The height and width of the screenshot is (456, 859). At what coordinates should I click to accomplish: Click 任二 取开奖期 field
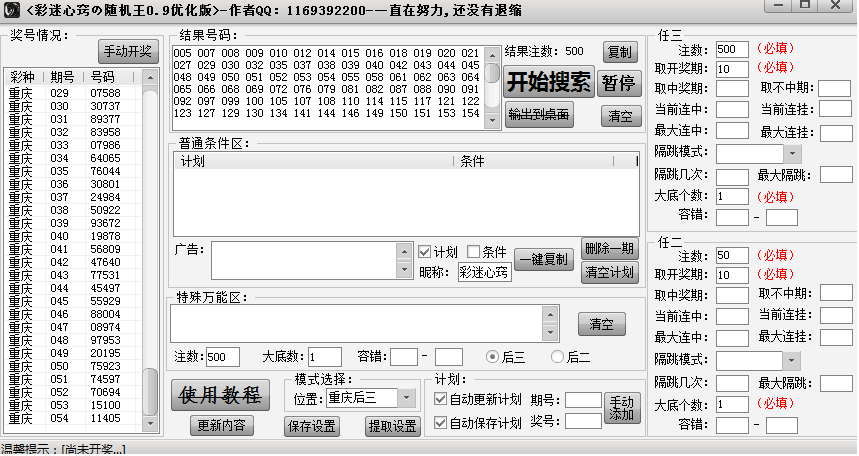[x=732, y=275]
